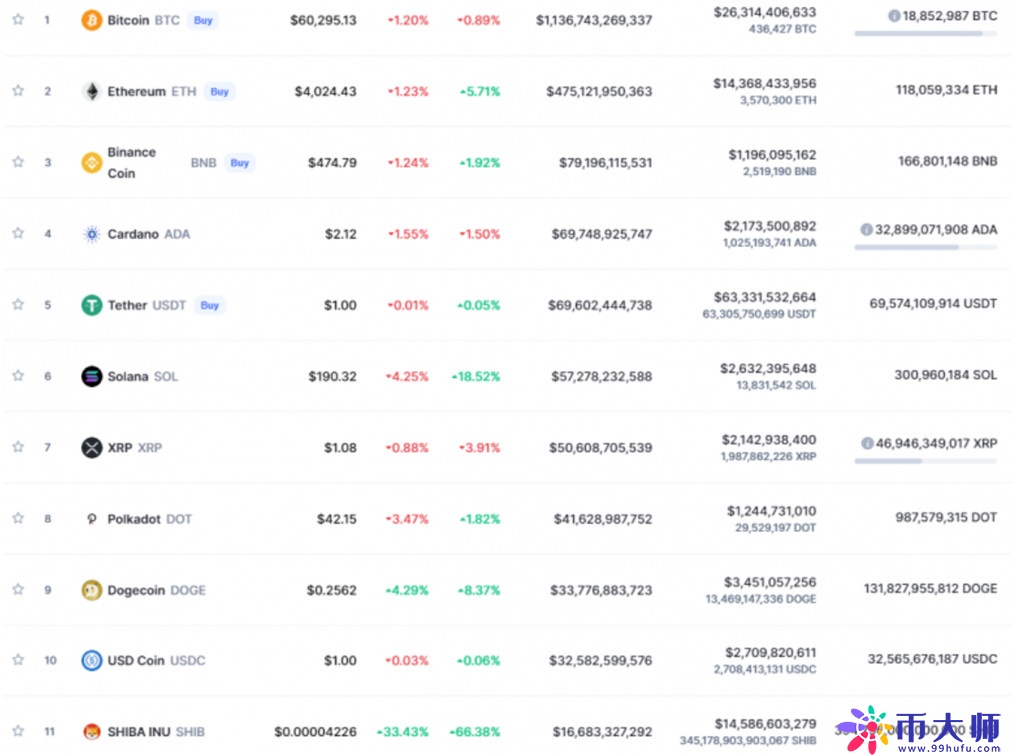Click the Tether green T logo

coord(91,305)
